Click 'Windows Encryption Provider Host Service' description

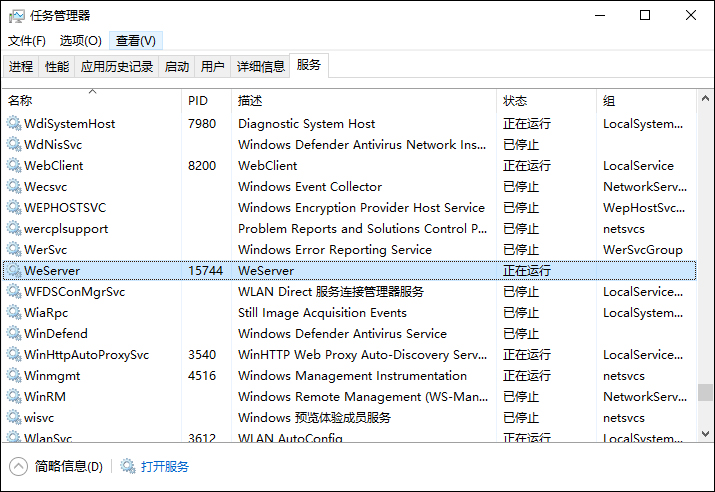point(361,208)
